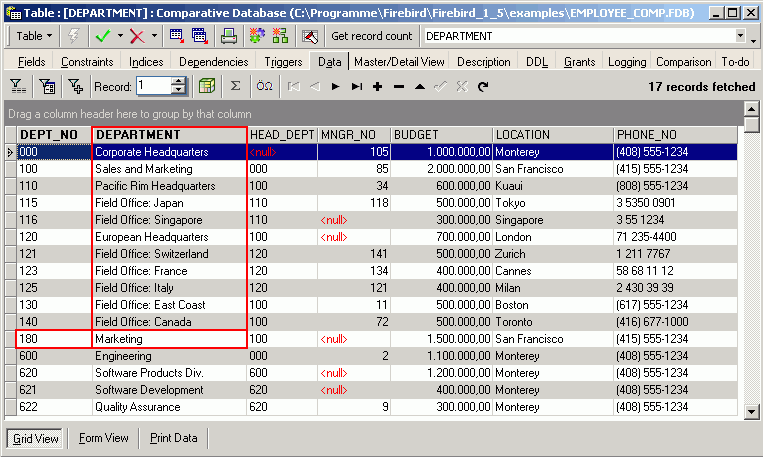This screenshot has height=457, width=763.
Task: Click the green data cube icon
Action: 207,87
